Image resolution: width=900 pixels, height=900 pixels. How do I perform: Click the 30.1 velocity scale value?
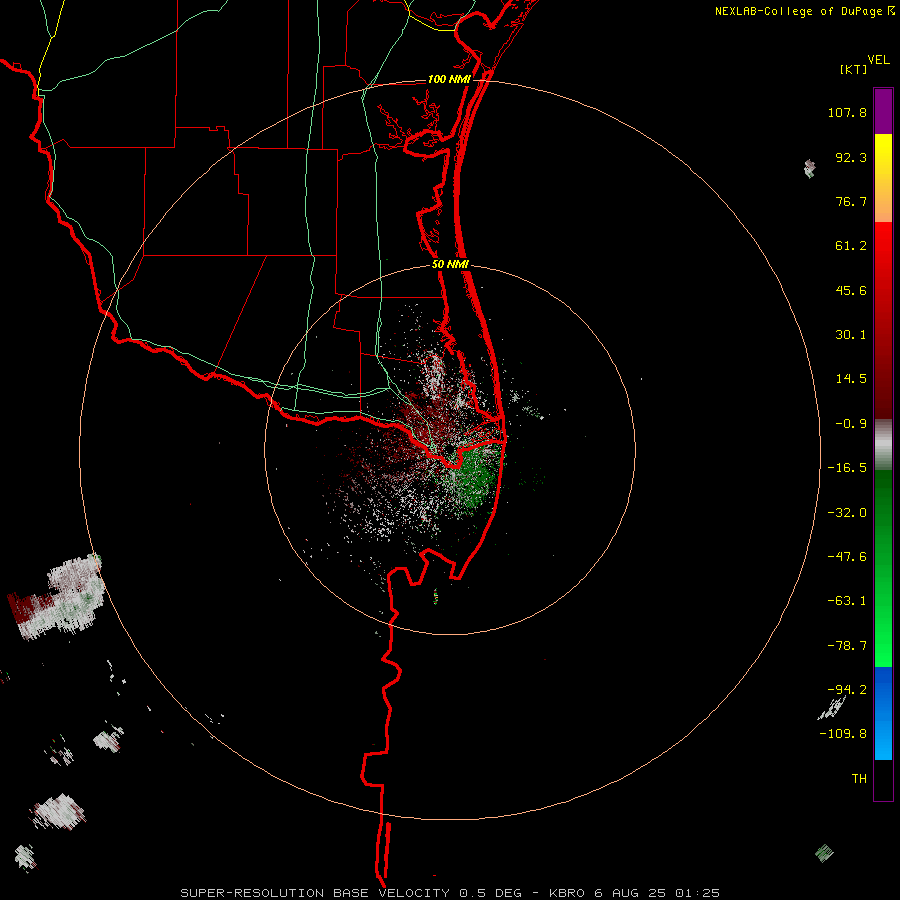pos(851,335)
